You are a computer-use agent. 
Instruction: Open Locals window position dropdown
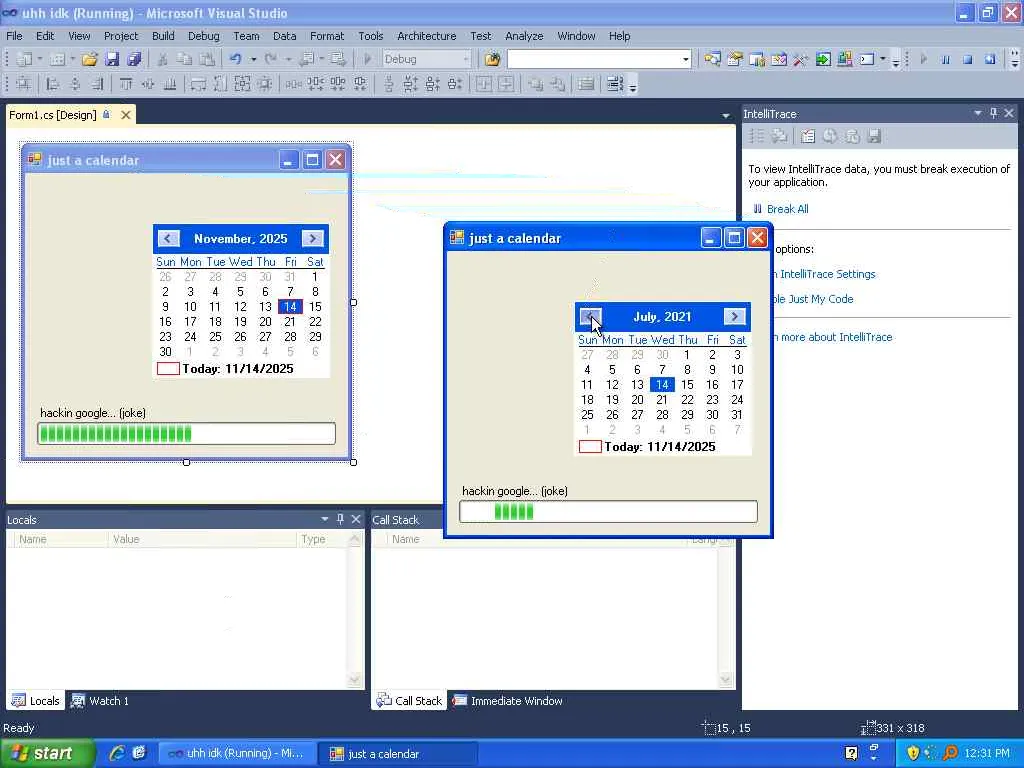click(x=325, y=519)
